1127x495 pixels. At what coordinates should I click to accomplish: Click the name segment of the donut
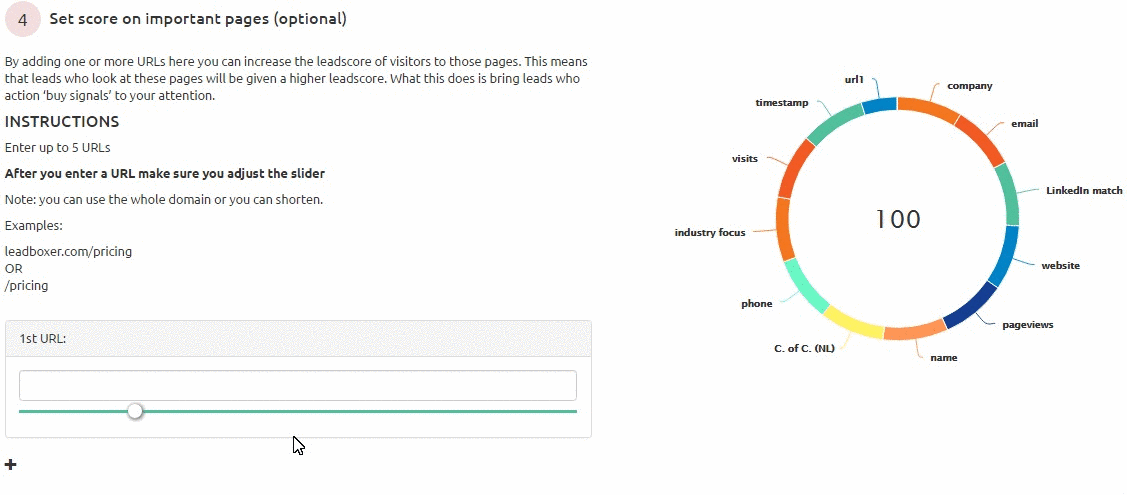point(914,333)
